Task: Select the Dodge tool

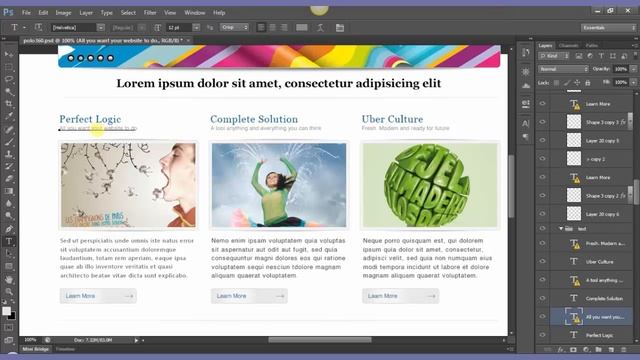Action: [x=9, y=216]
